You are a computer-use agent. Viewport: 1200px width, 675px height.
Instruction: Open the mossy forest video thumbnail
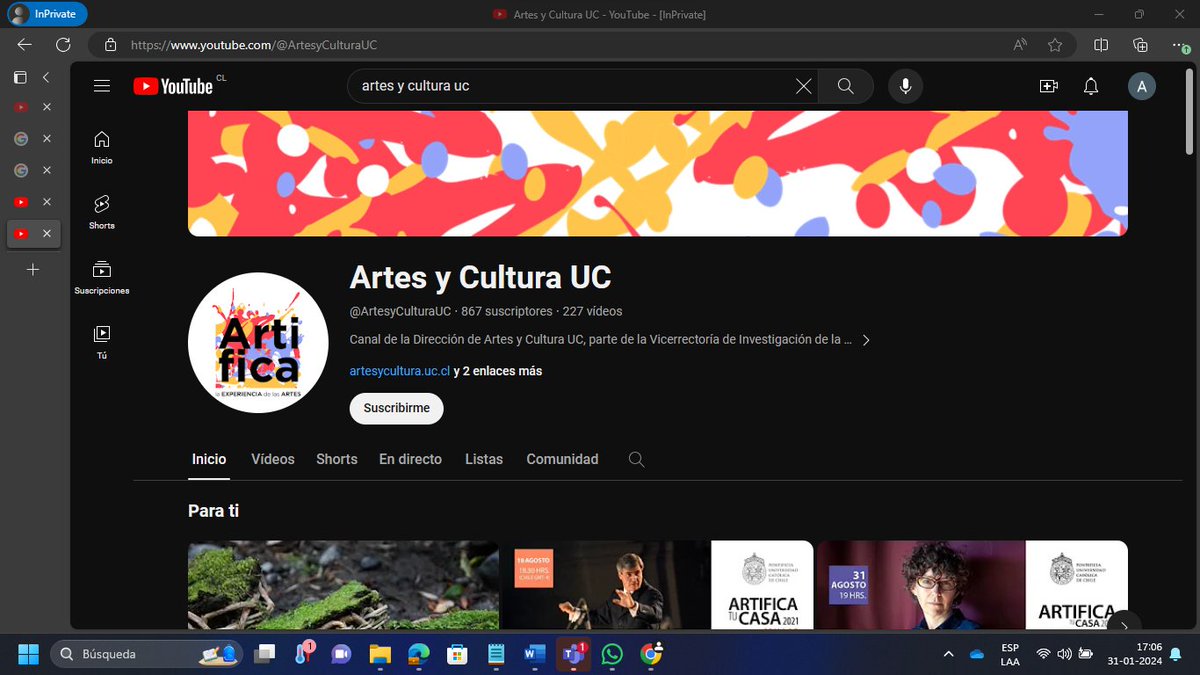343,585
